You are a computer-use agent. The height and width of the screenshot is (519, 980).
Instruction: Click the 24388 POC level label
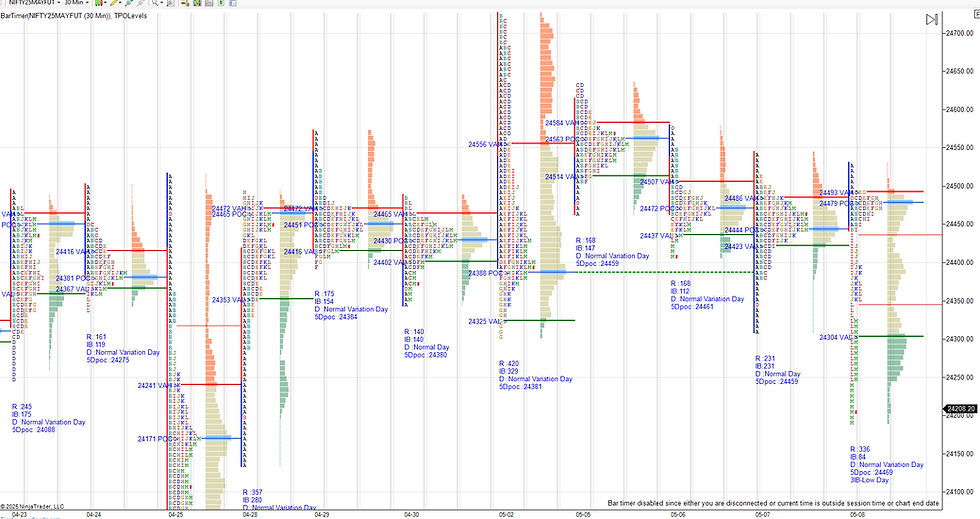[x=485, y=273]
